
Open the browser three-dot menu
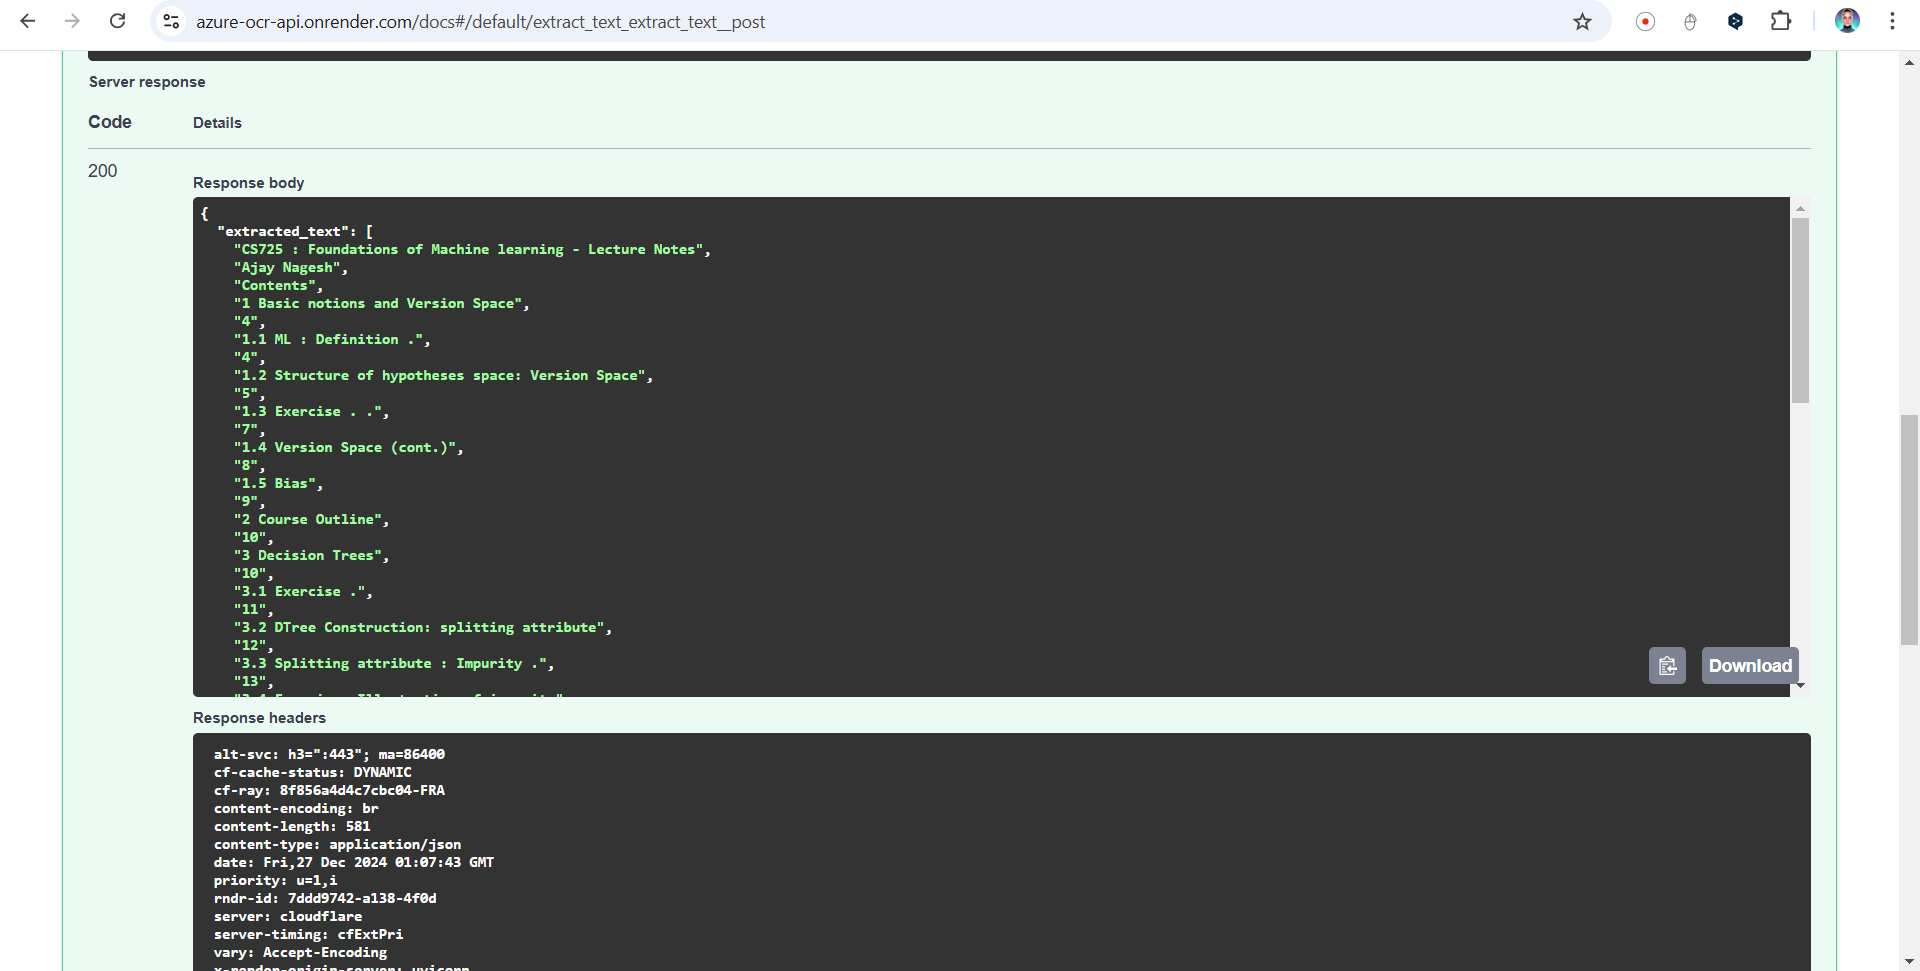pos(1892,22)
